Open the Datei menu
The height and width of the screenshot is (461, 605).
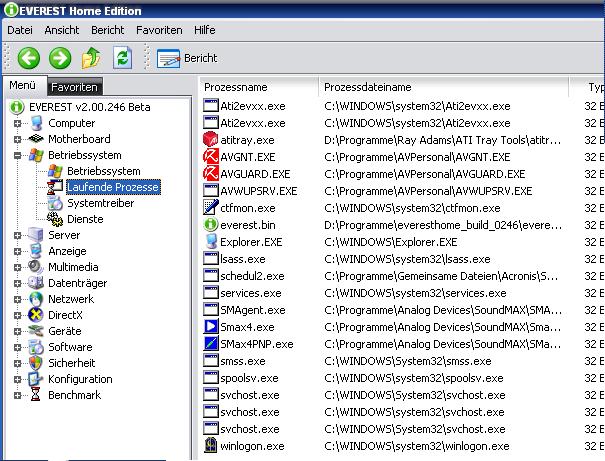[x=20, y=30]
